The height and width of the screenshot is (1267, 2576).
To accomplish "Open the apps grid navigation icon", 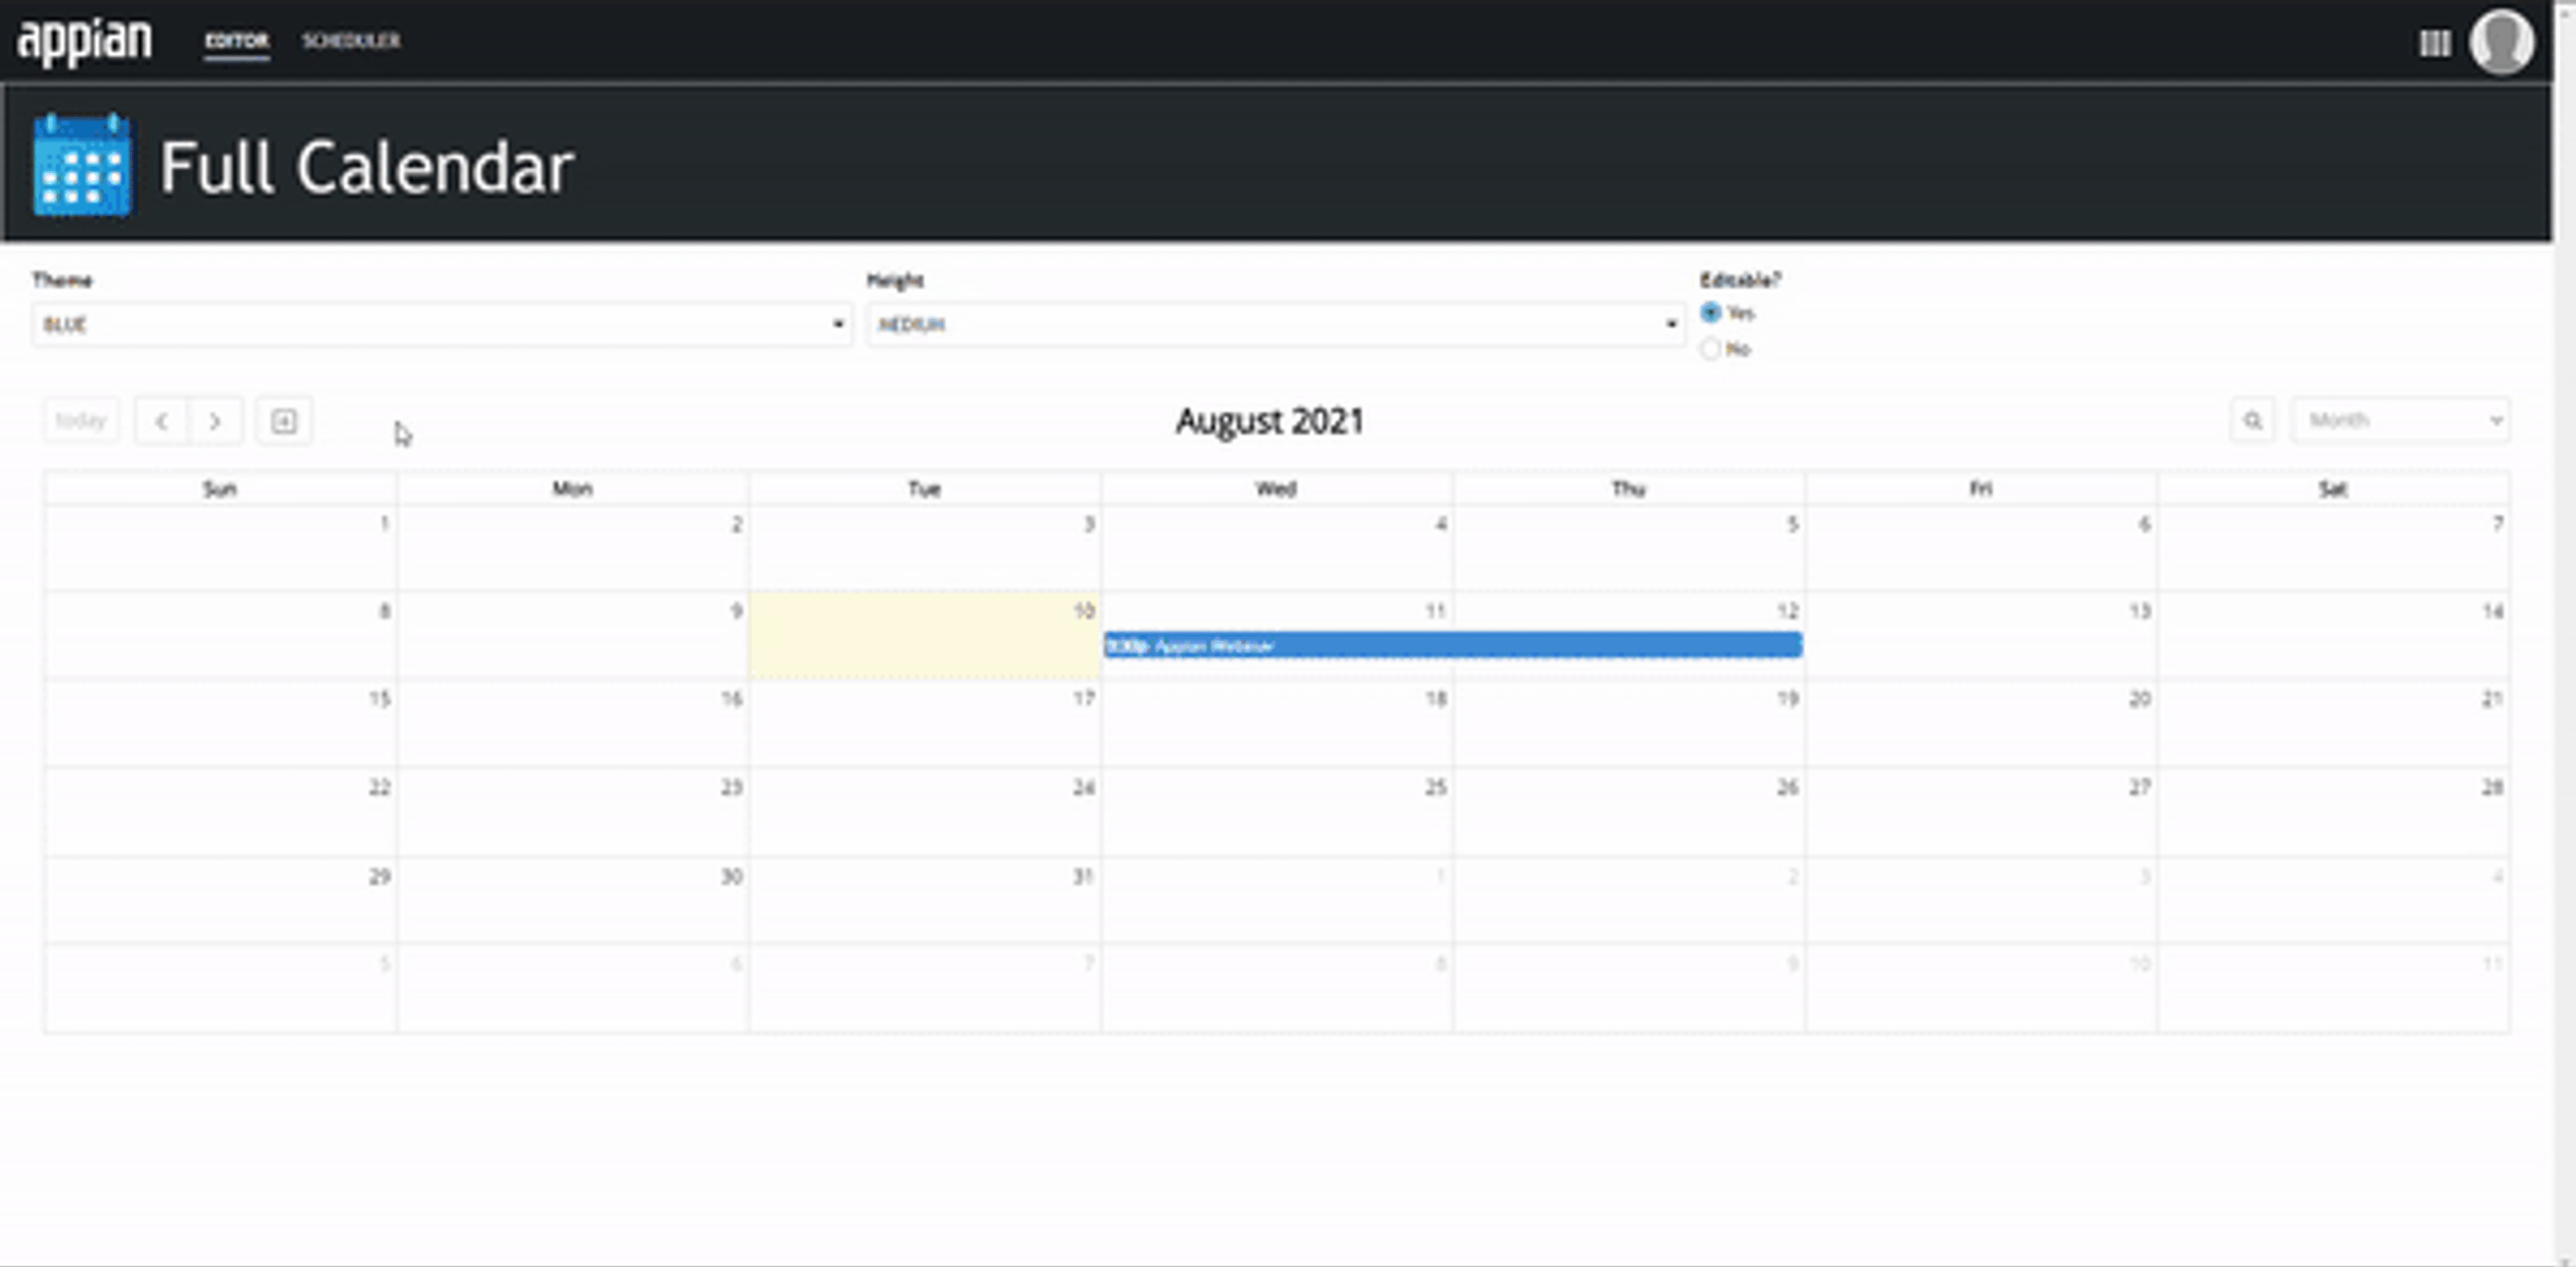I will [2434, 43].
